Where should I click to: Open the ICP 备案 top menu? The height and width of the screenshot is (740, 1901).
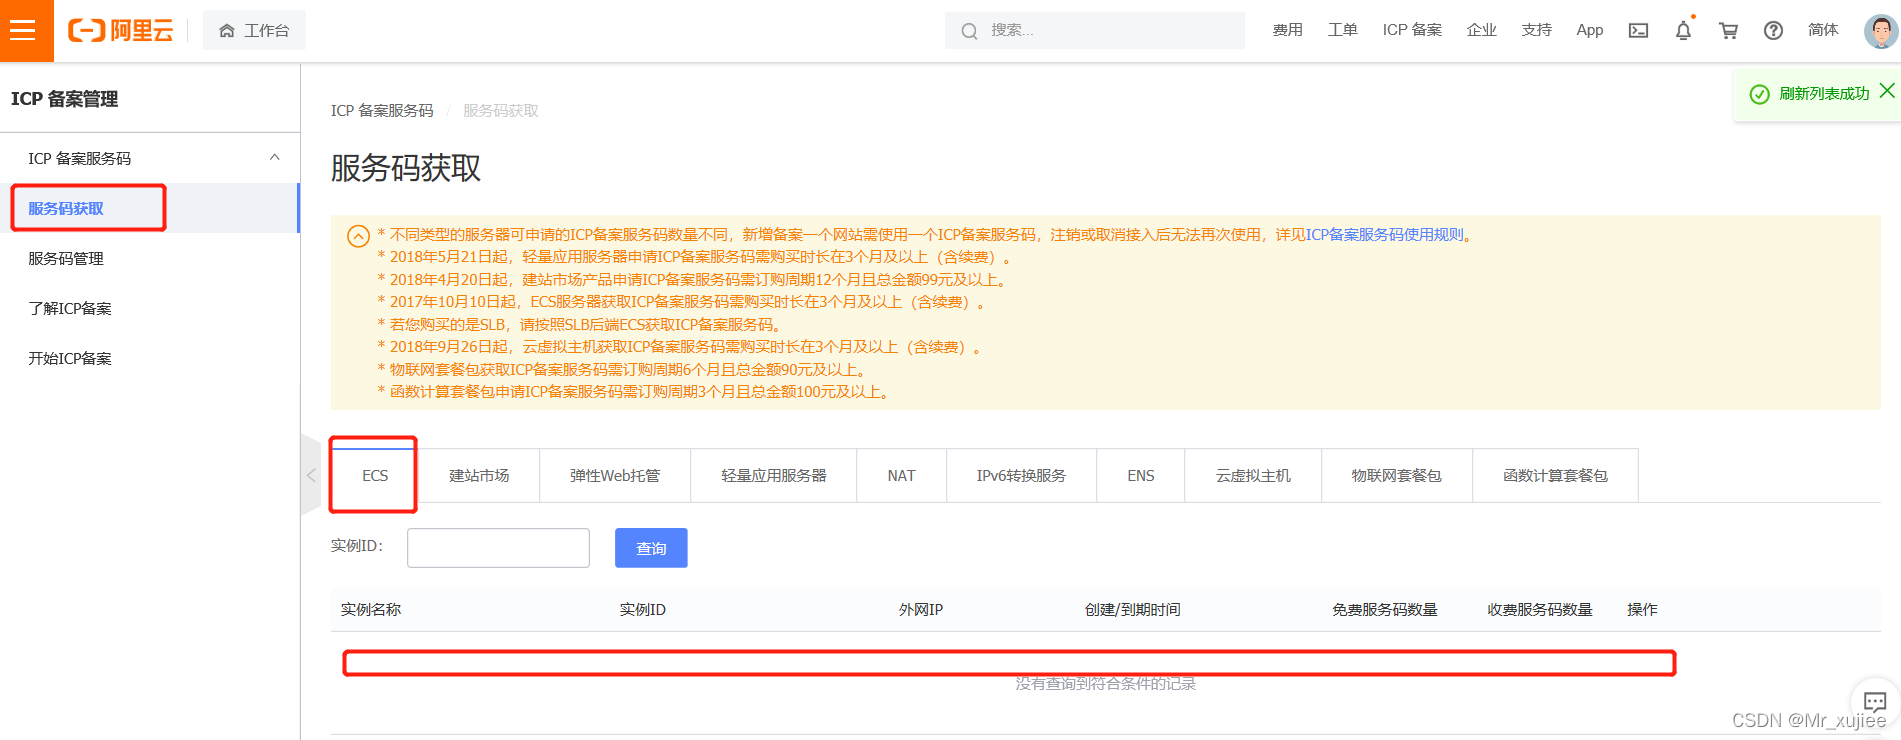tap(1412, 30)
